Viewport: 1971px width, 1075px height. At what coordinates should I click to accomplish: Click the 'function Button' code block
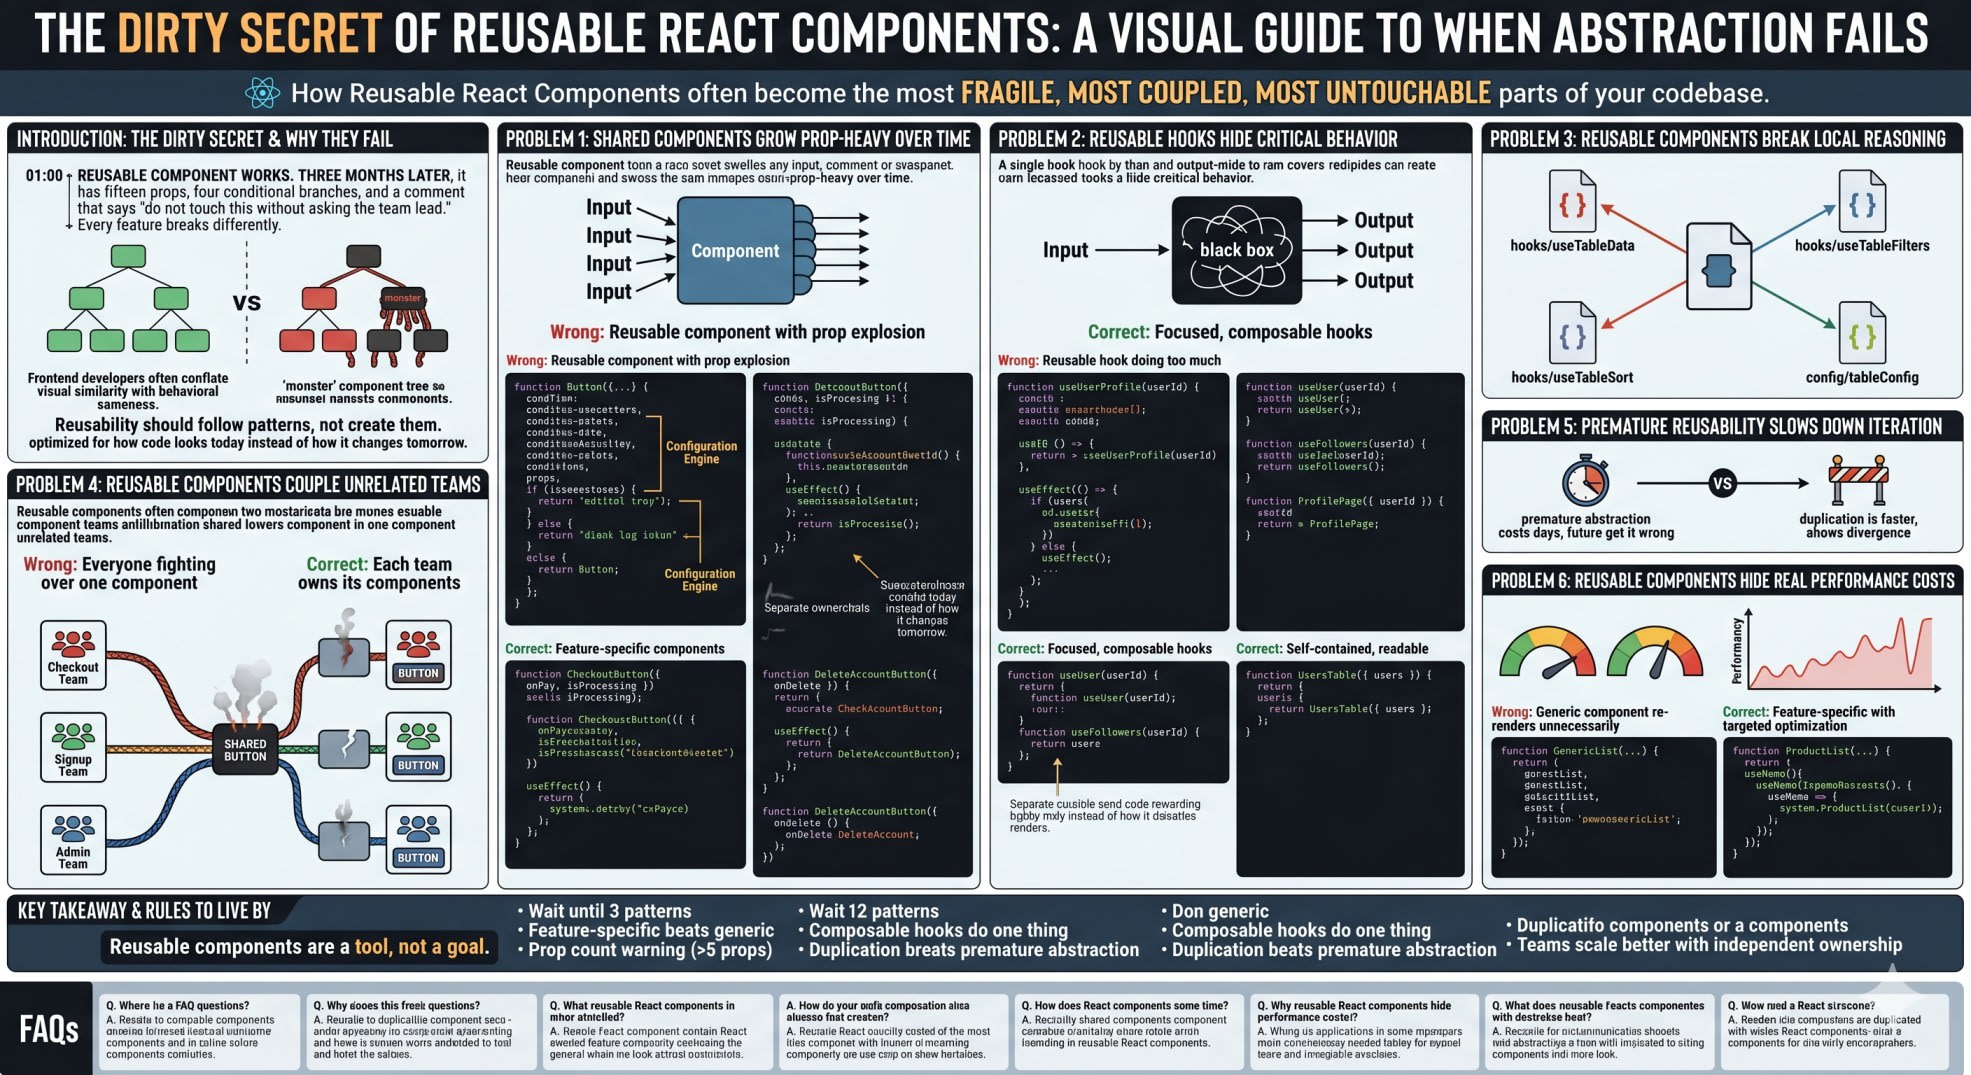pyautogui.click(x=625, y=499)
